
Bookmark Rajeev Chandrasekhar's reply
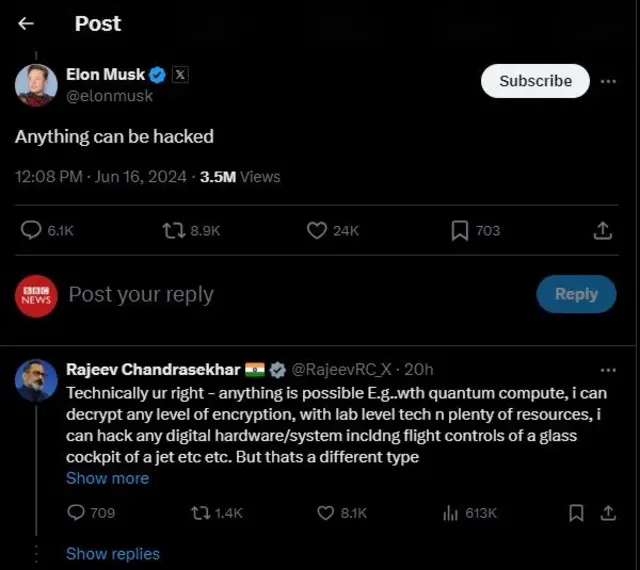pos(576,512)
